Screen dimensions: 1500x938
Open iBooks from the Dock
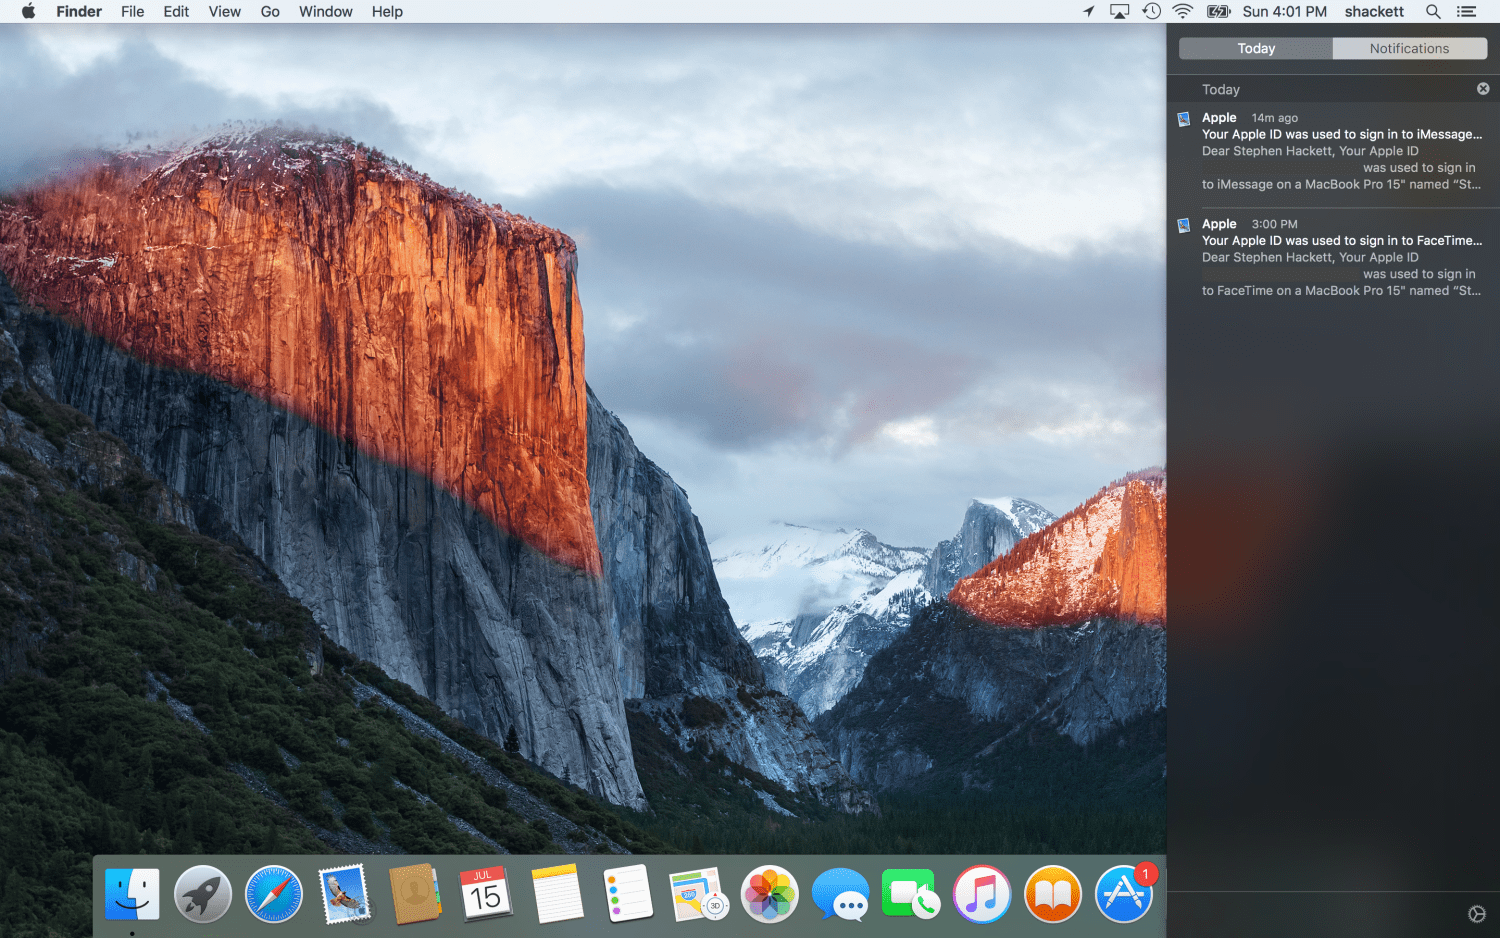click(x=1053, y=893)
